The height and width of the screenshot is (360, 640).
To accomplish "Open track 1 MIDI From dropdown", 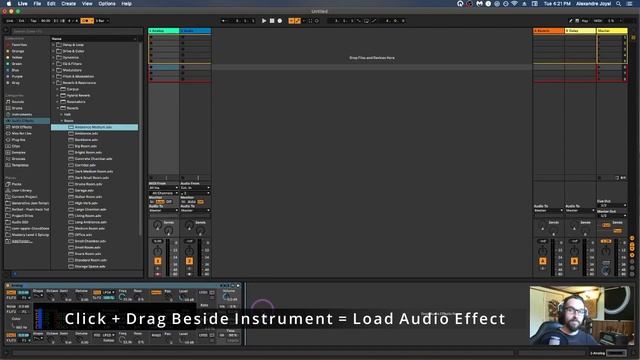I will 163,188.
